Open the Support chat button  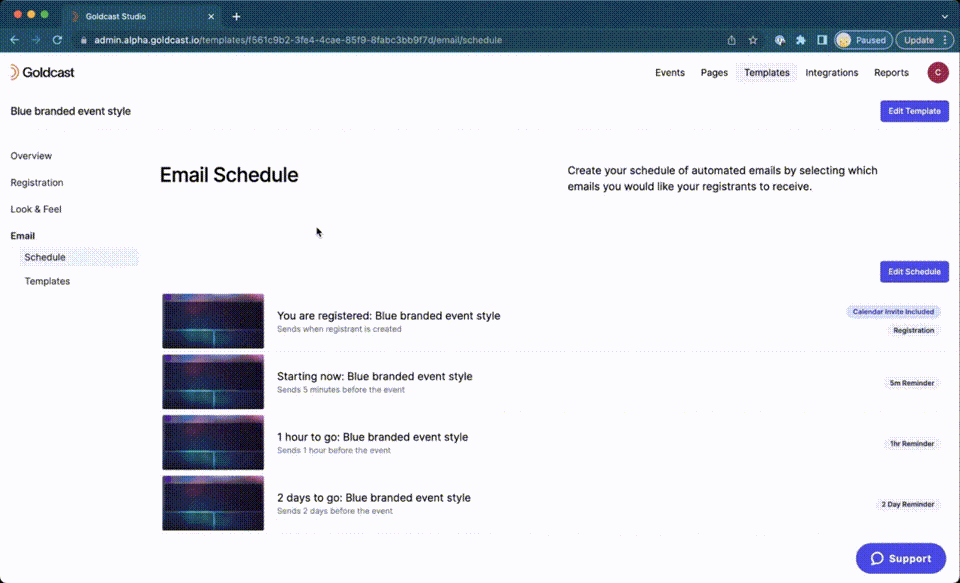coord(901,558)
